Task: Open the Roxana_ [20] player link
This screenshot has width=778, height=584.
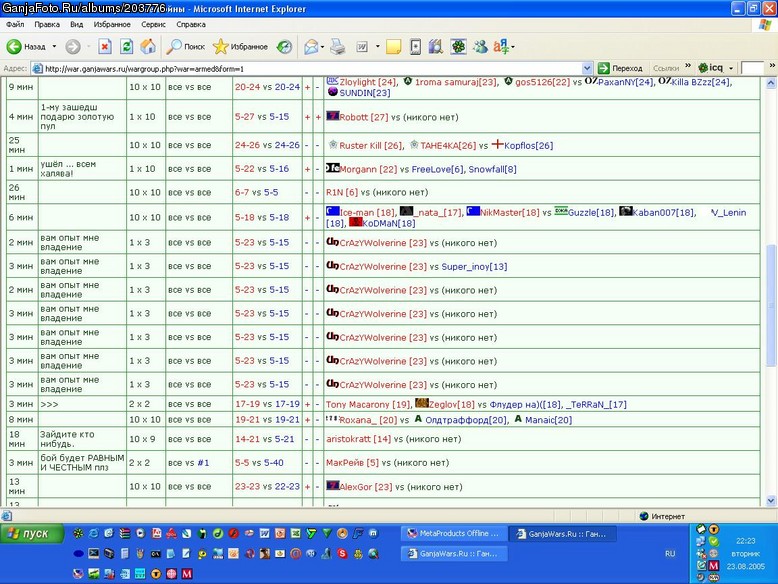Action: [x=368, y=420]
